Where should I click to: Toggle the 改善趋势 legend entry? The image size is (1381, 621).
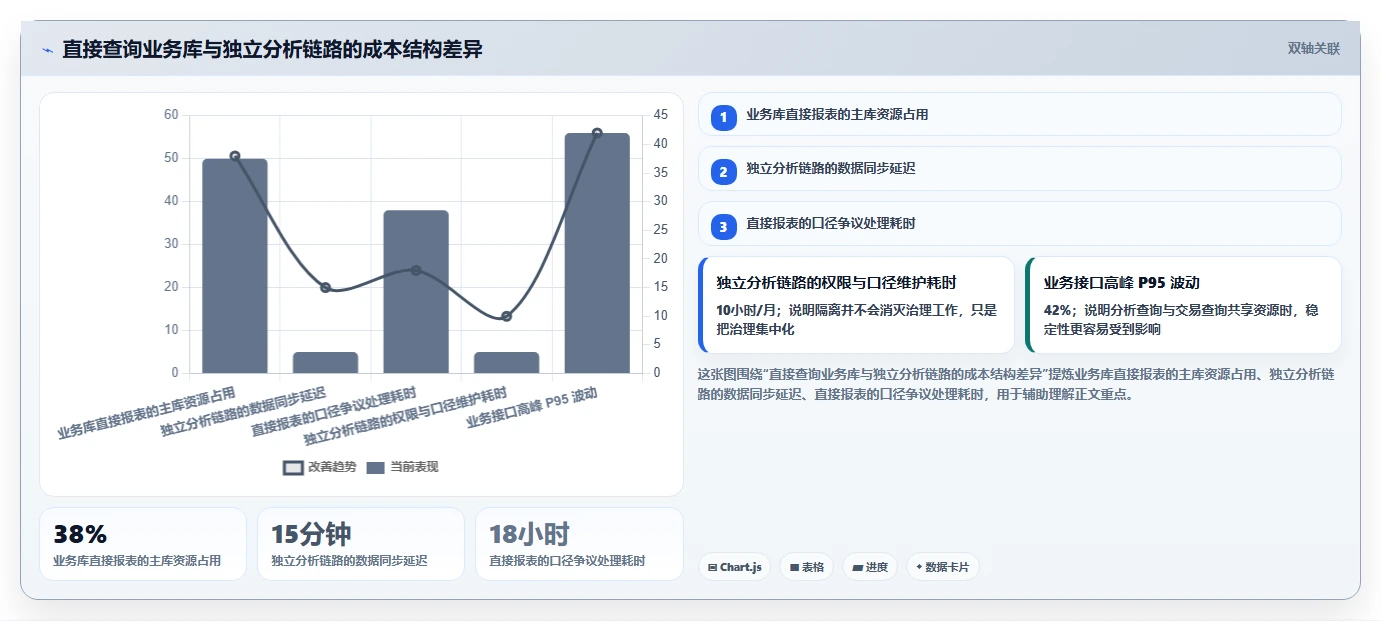click(x=320, y=467)
